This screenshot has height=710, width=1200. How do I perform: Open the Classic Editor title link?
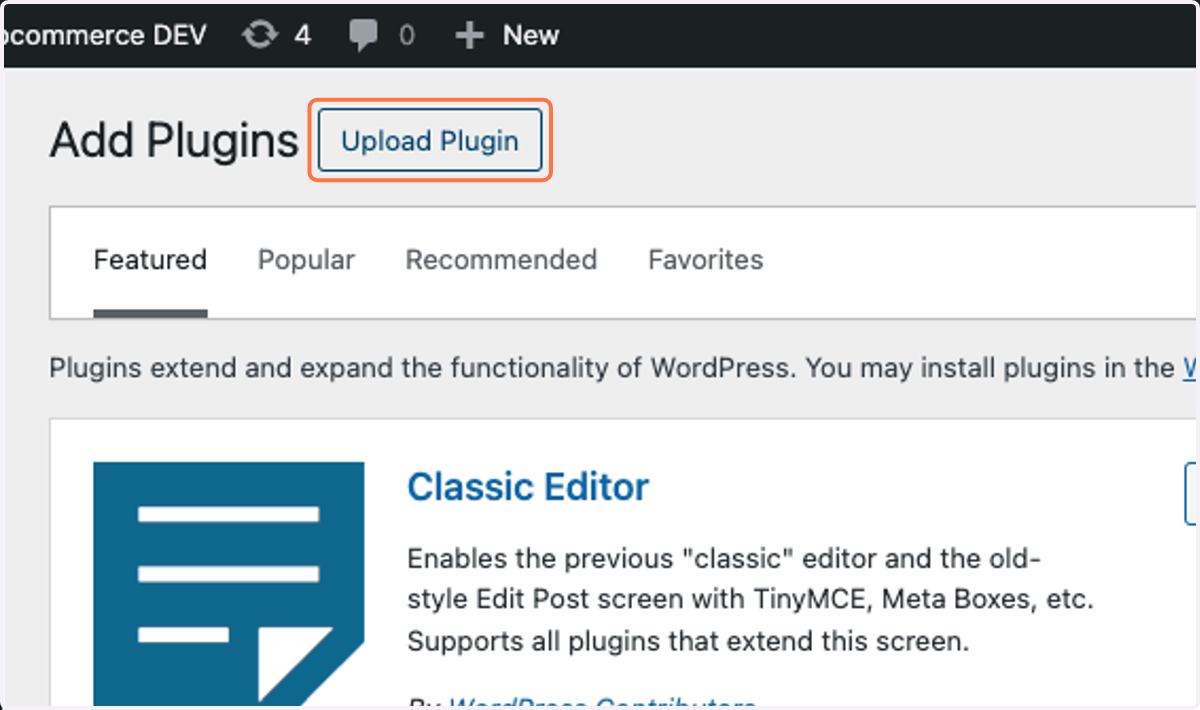tap(528, 487)
